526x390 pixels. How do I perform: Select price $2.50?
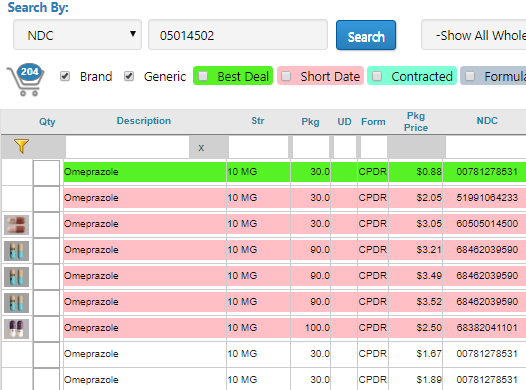pyautogui.click(x=429, y=327)
